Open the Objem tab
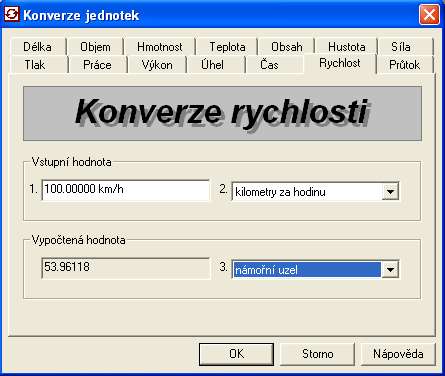Image resolution: width=445 pixels, height=376 pixels. pyautogui.click(x=95, y=47)
